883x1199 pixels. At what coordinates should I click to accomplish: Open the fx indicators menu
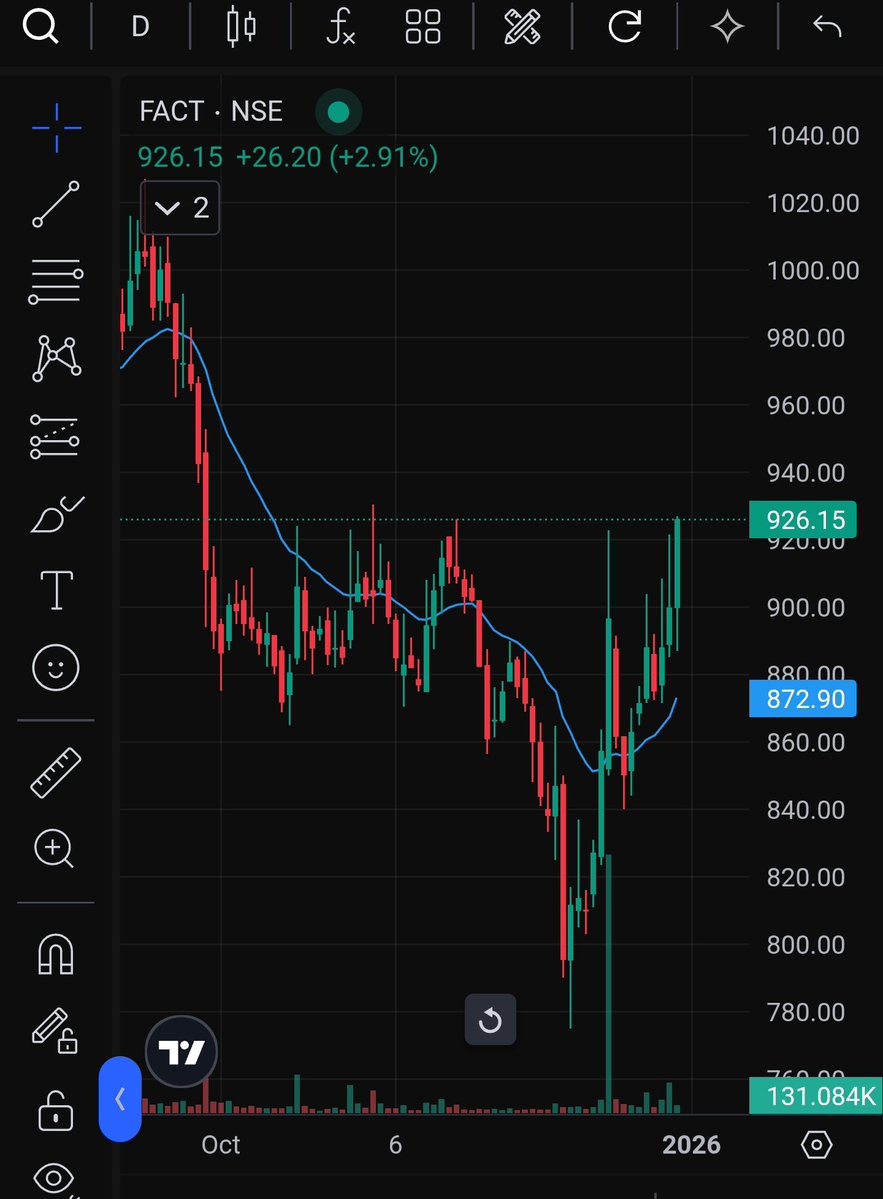click(x=340, y=27)
